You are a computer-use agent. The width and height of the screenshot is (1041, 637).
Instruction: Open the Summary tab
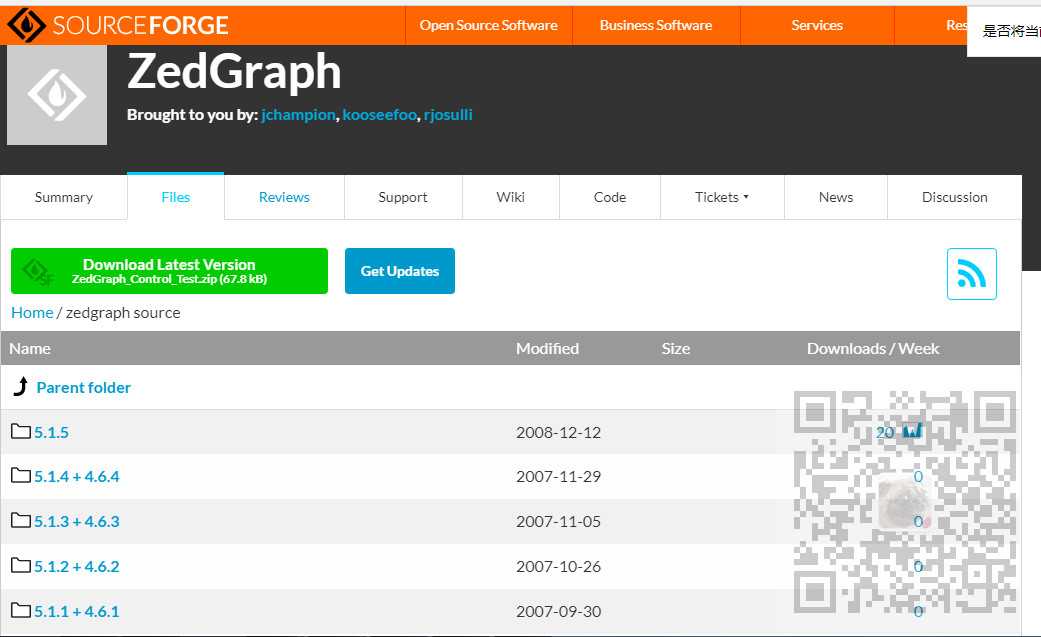[x=64, y=197]
